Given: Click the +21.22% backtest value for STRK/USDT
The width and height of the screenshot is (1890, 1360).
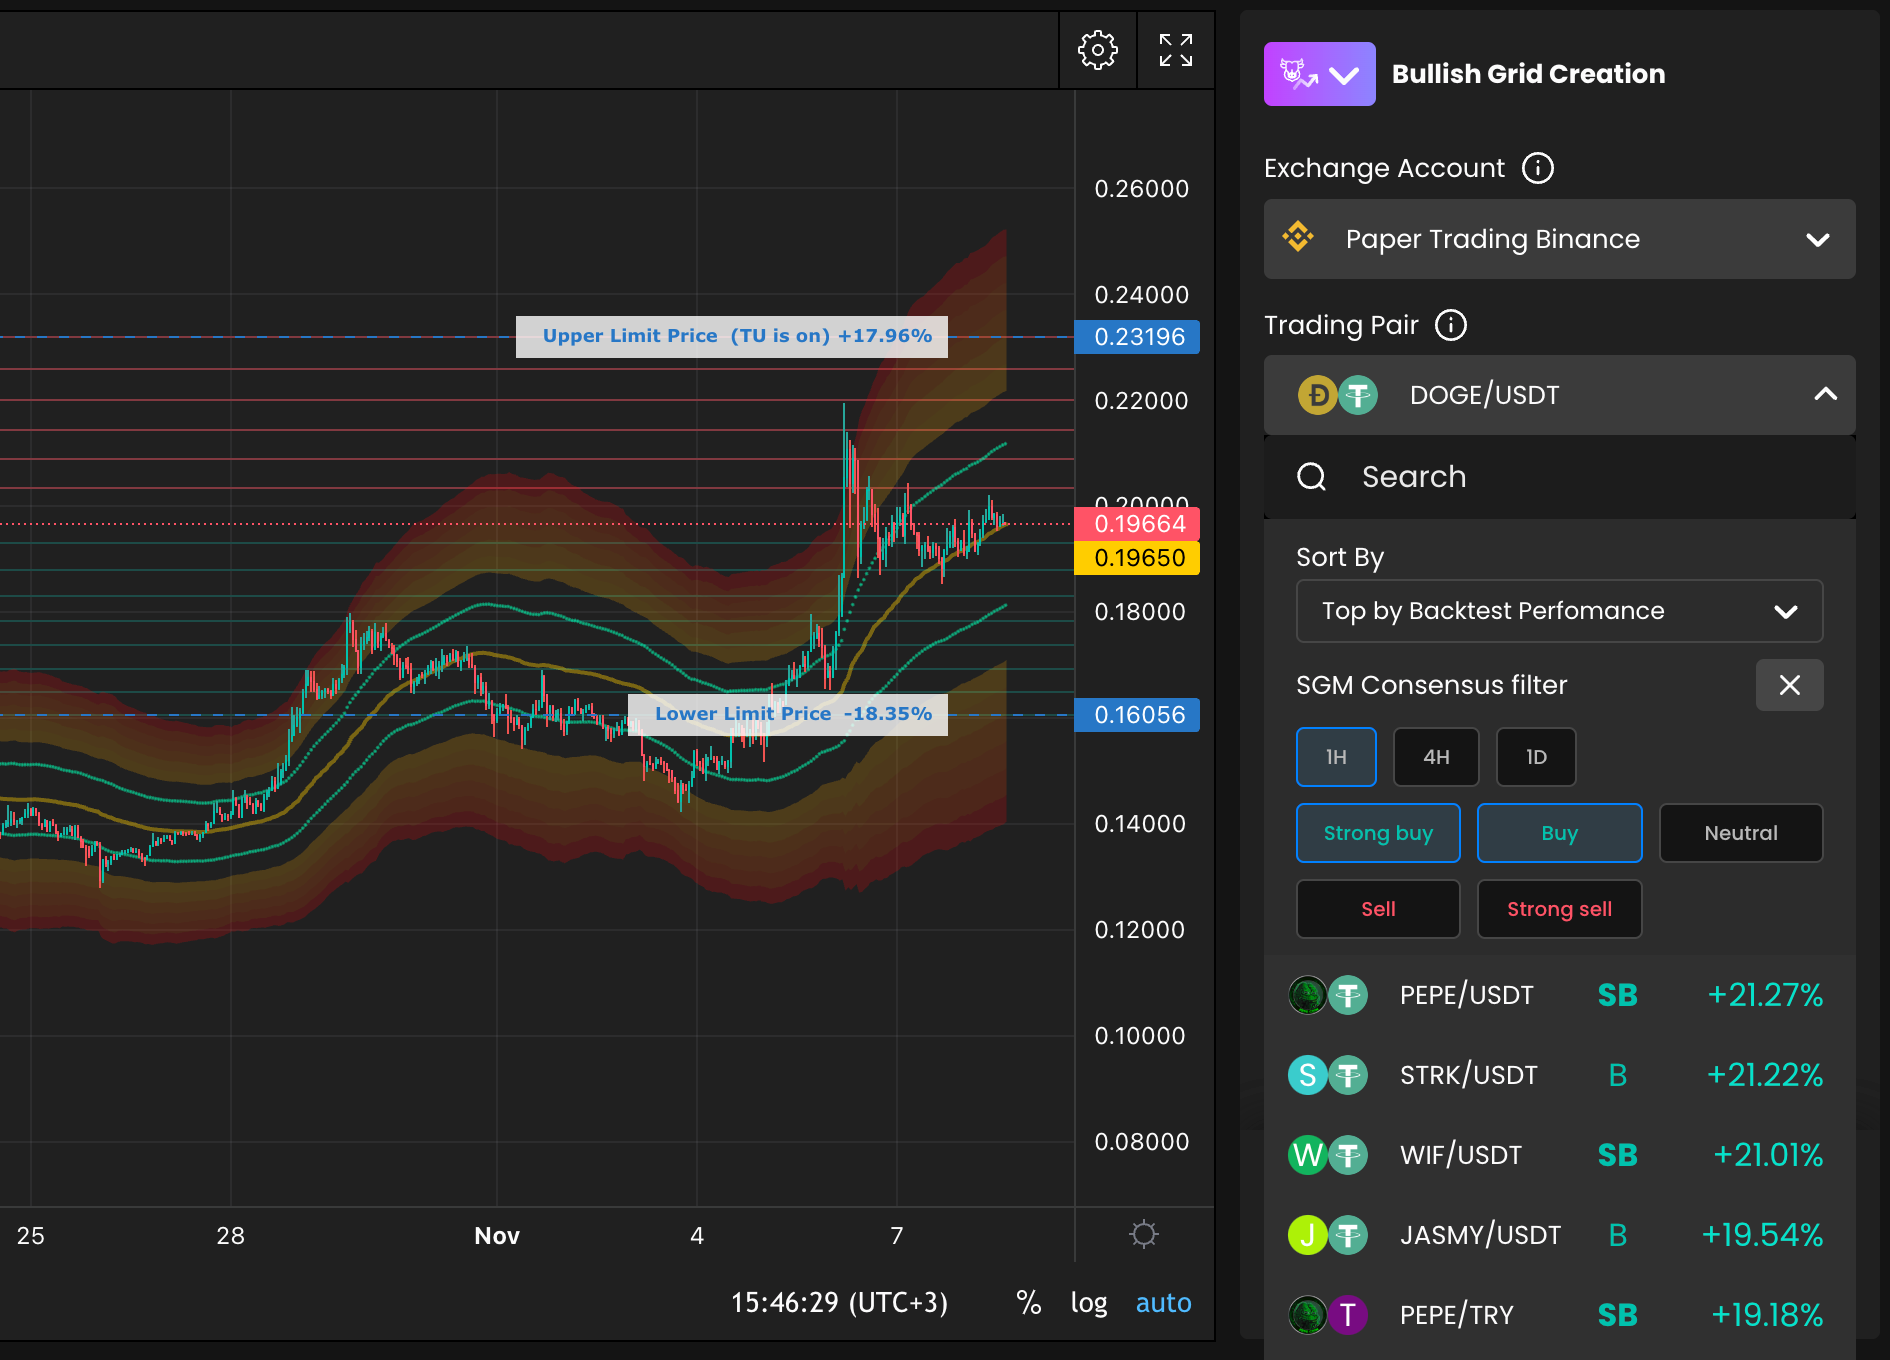Looking at the screenshot, I should [1765, 1075].
